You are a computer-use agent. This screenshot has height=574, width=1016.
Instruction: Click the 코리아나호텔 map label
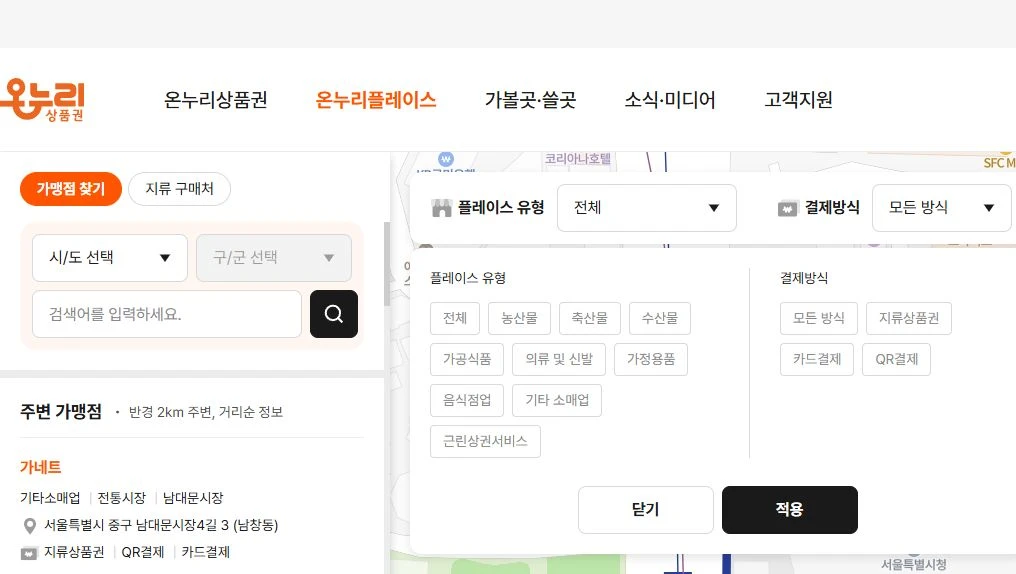pyautogui.click(x=578, y=159)
